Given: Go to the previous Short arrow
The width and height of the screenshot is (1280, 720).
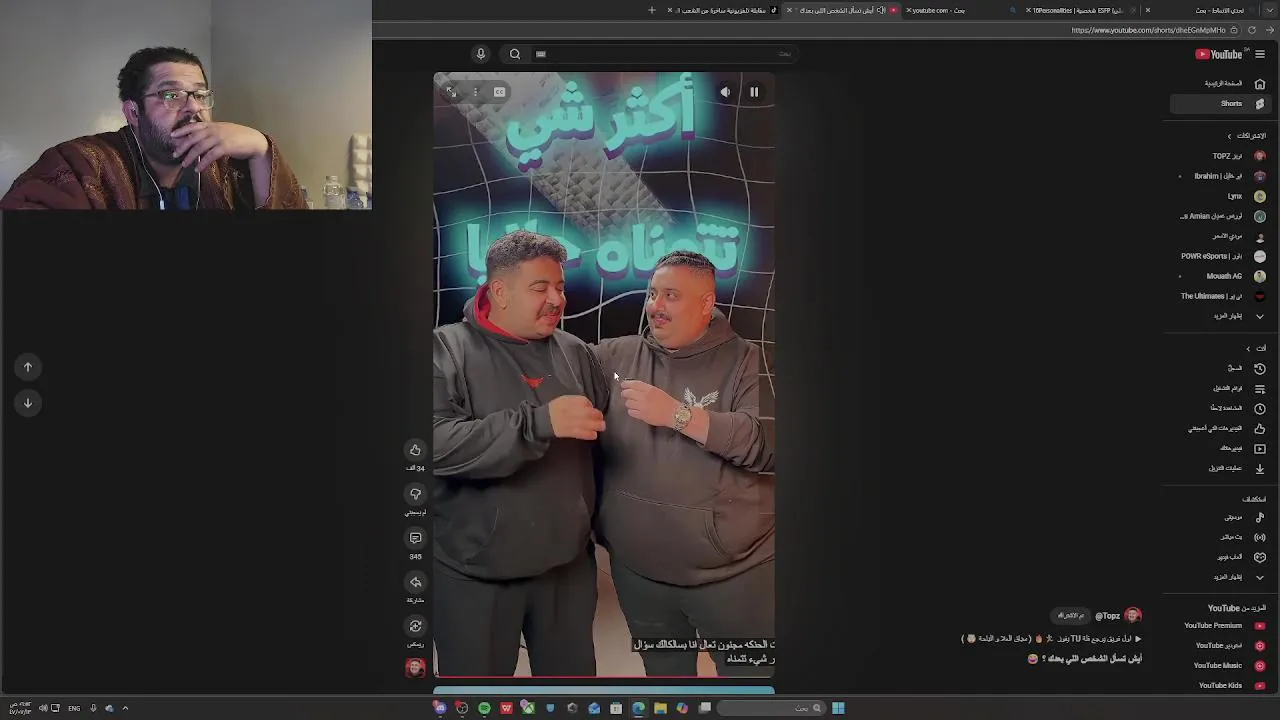Looking at the screenshot, I should coord(28,367).
